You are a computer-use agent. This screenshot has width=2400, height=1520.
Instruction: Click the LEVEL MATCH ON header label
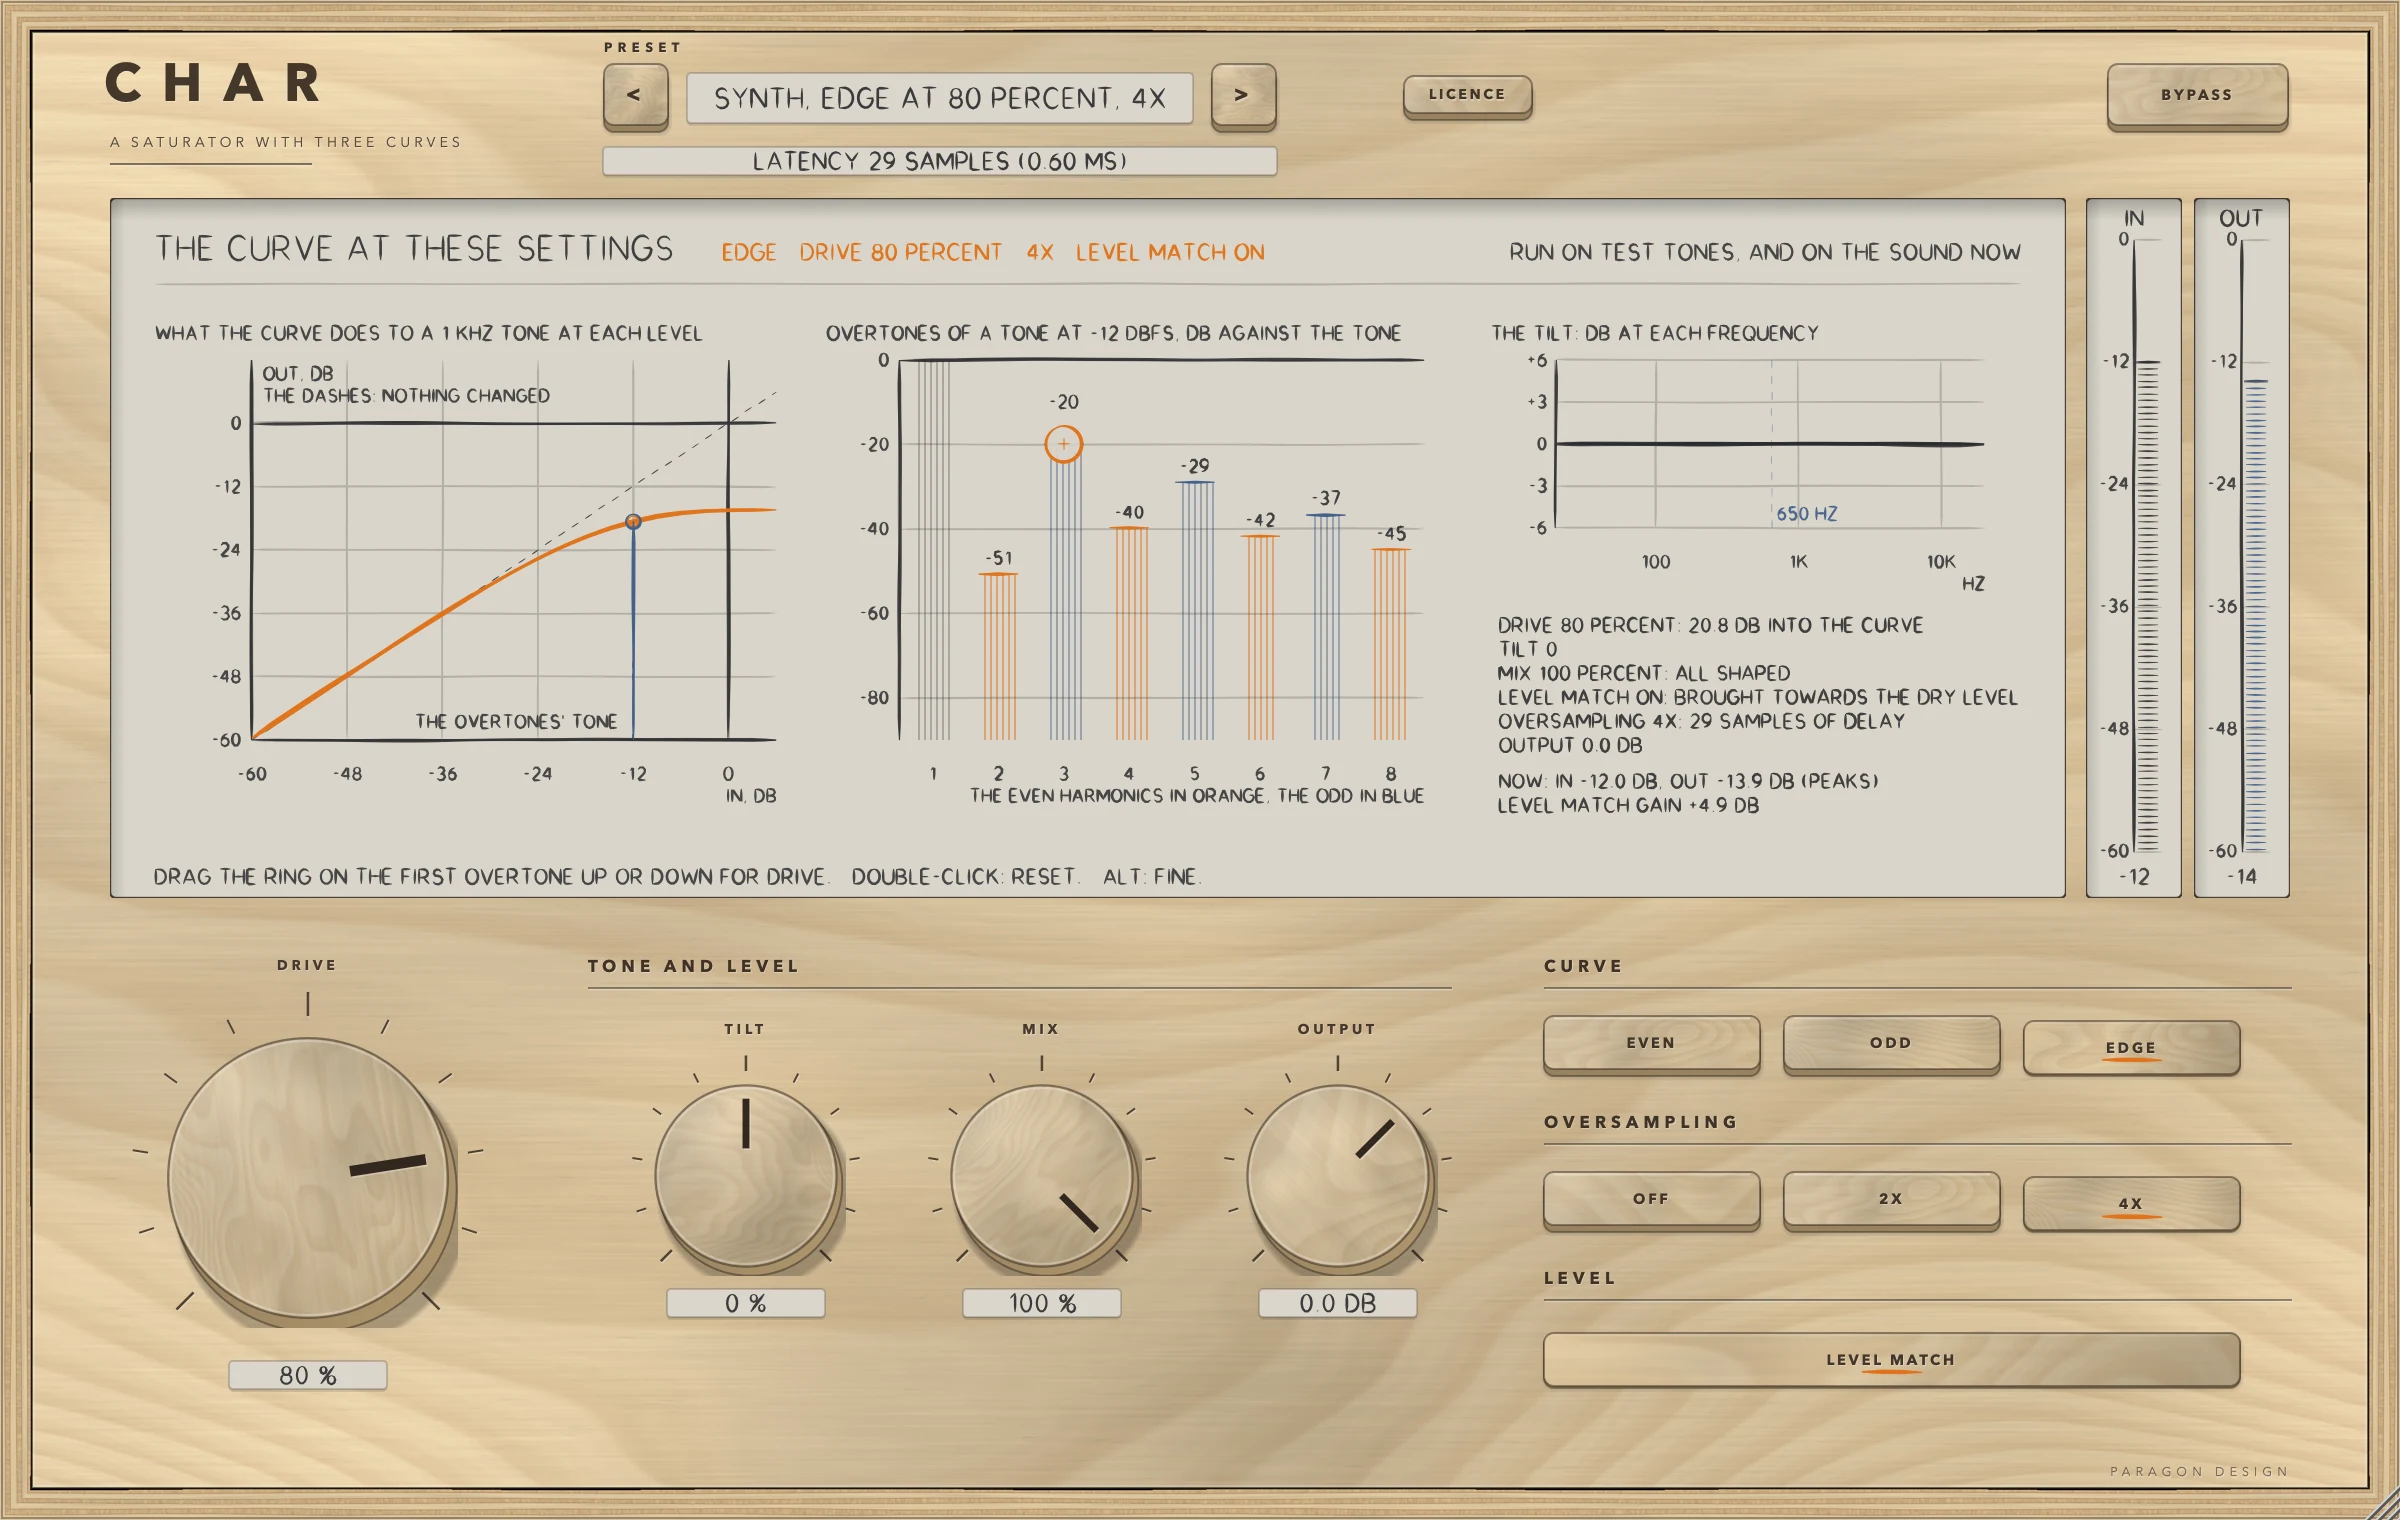(x=1170, y=252)
